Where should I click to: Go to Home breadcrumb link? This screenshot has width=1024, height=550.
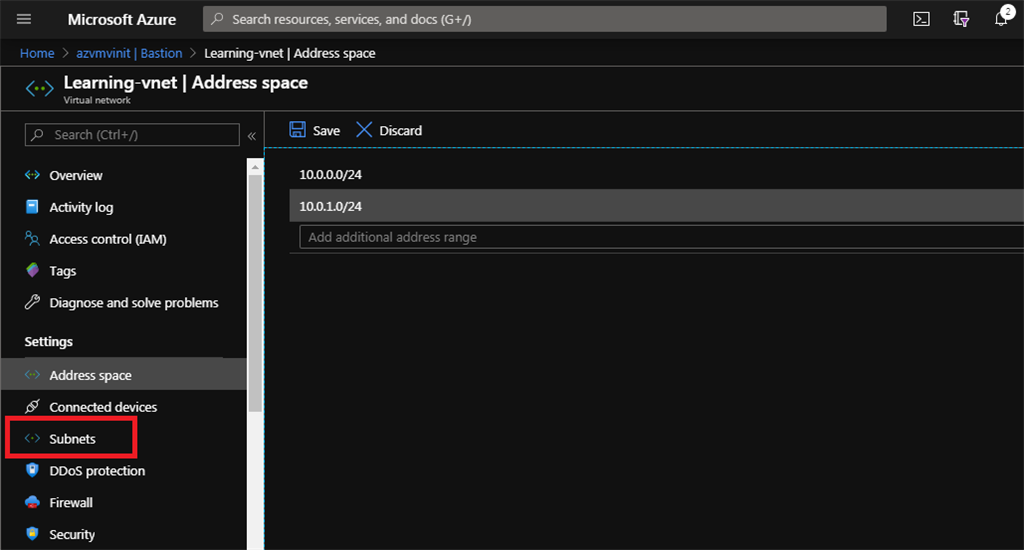pos(37,54)
